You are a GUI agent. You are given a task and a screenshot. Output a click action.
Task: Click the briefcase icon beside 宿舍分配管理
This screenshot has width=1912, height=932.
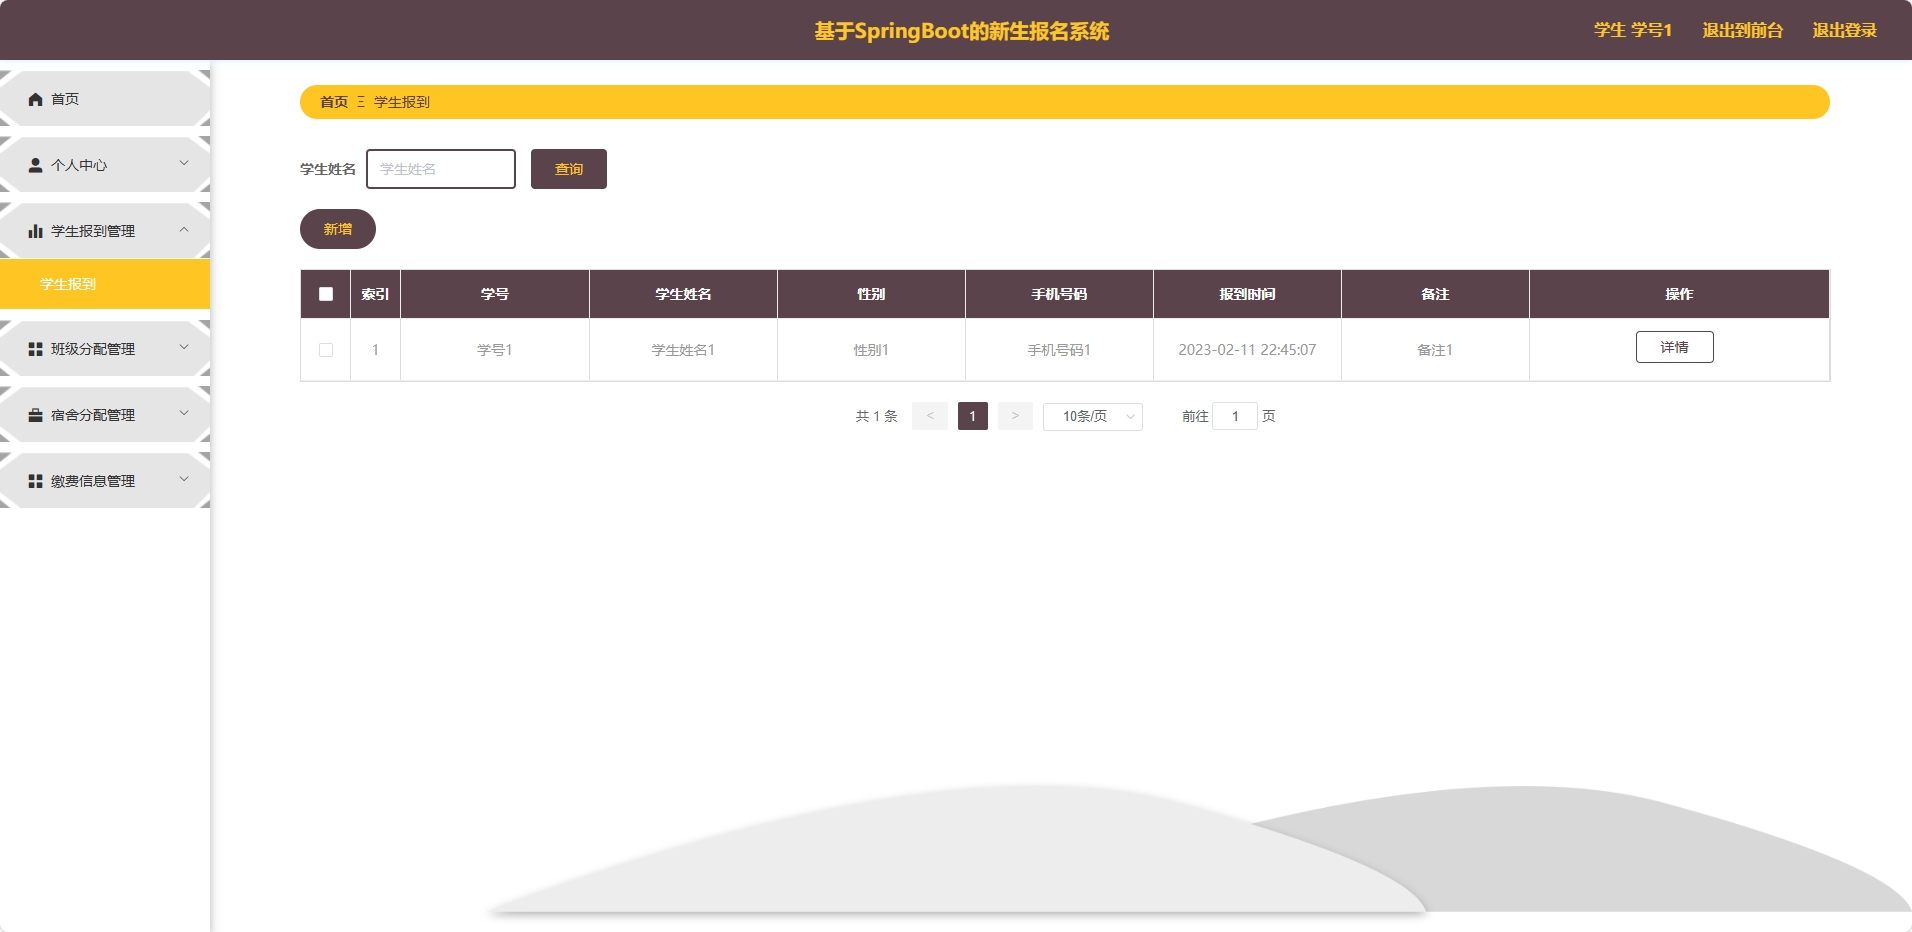[36, 415]
